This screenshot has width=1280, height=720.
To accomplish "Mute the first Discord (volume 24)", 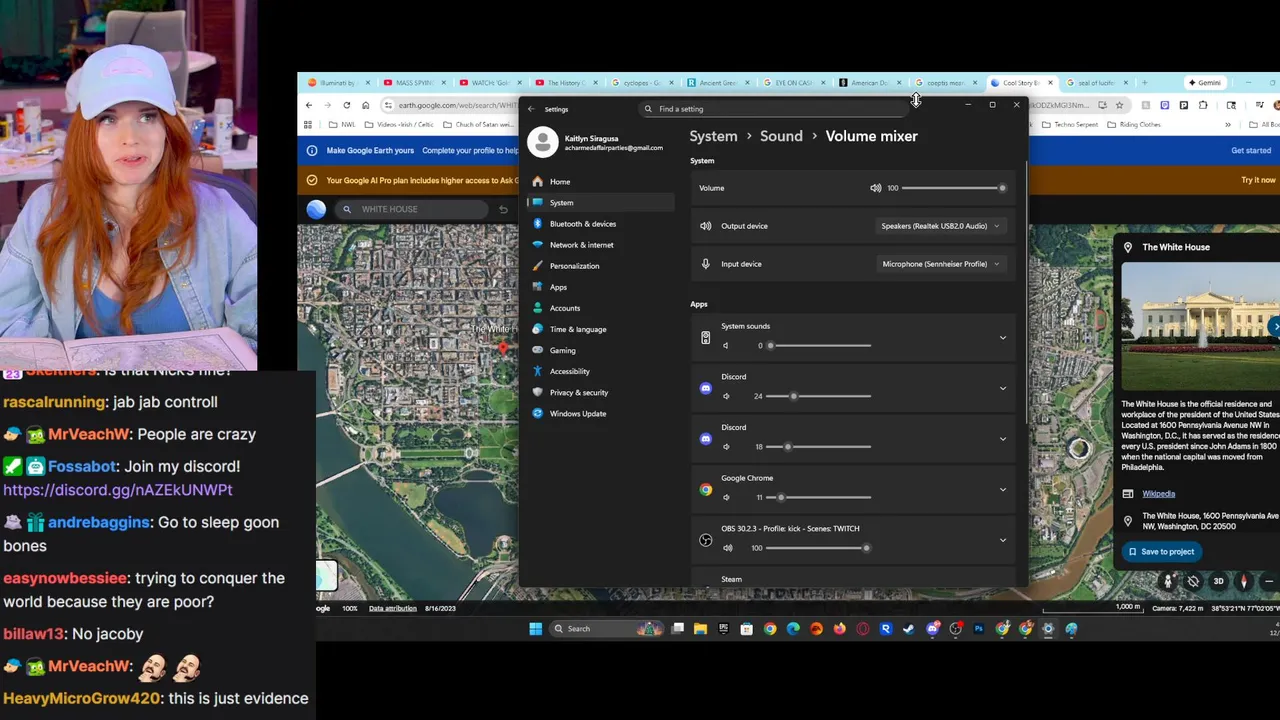I will click(726, 396).
